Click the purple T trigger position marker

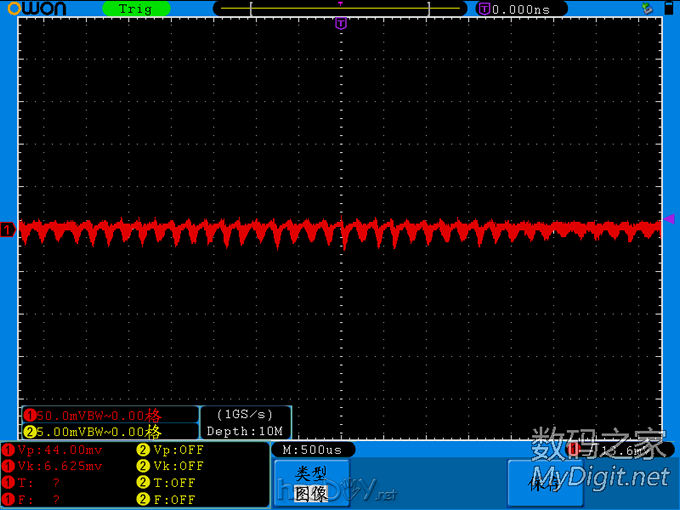(340, 23)
